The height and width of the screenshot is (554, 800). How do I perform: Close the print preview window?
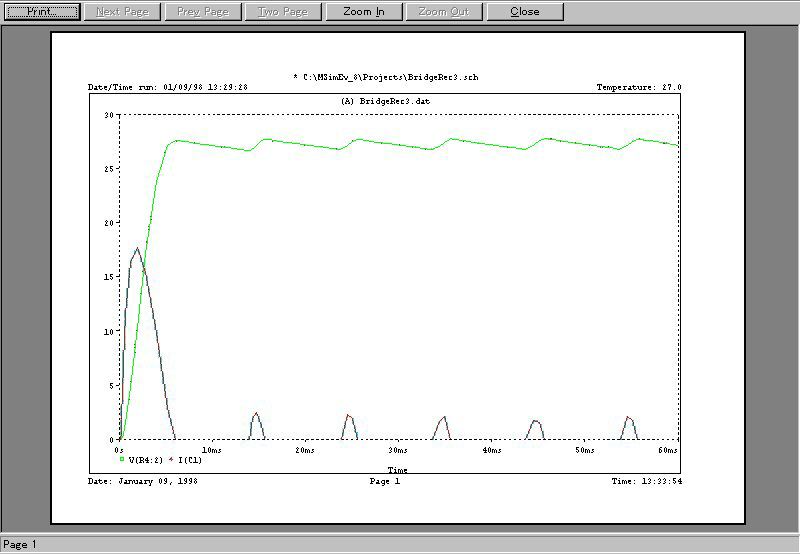coord(525,12)
